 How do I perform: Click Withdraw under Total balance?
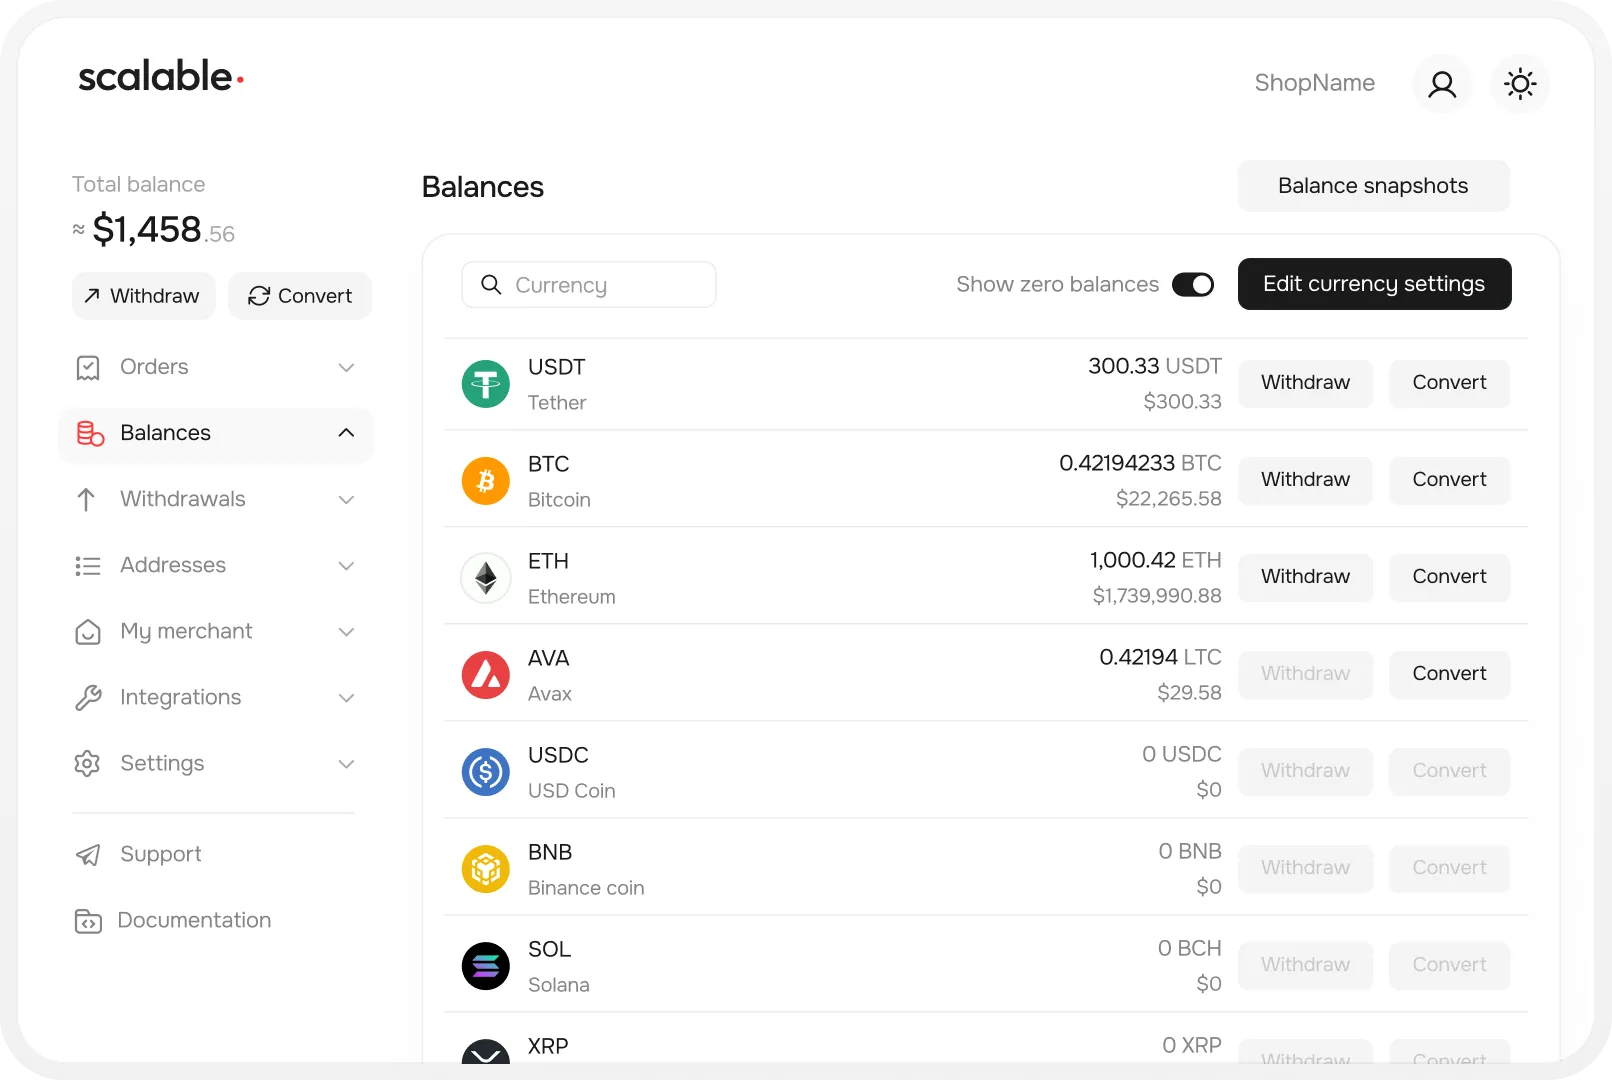(144, 296)
